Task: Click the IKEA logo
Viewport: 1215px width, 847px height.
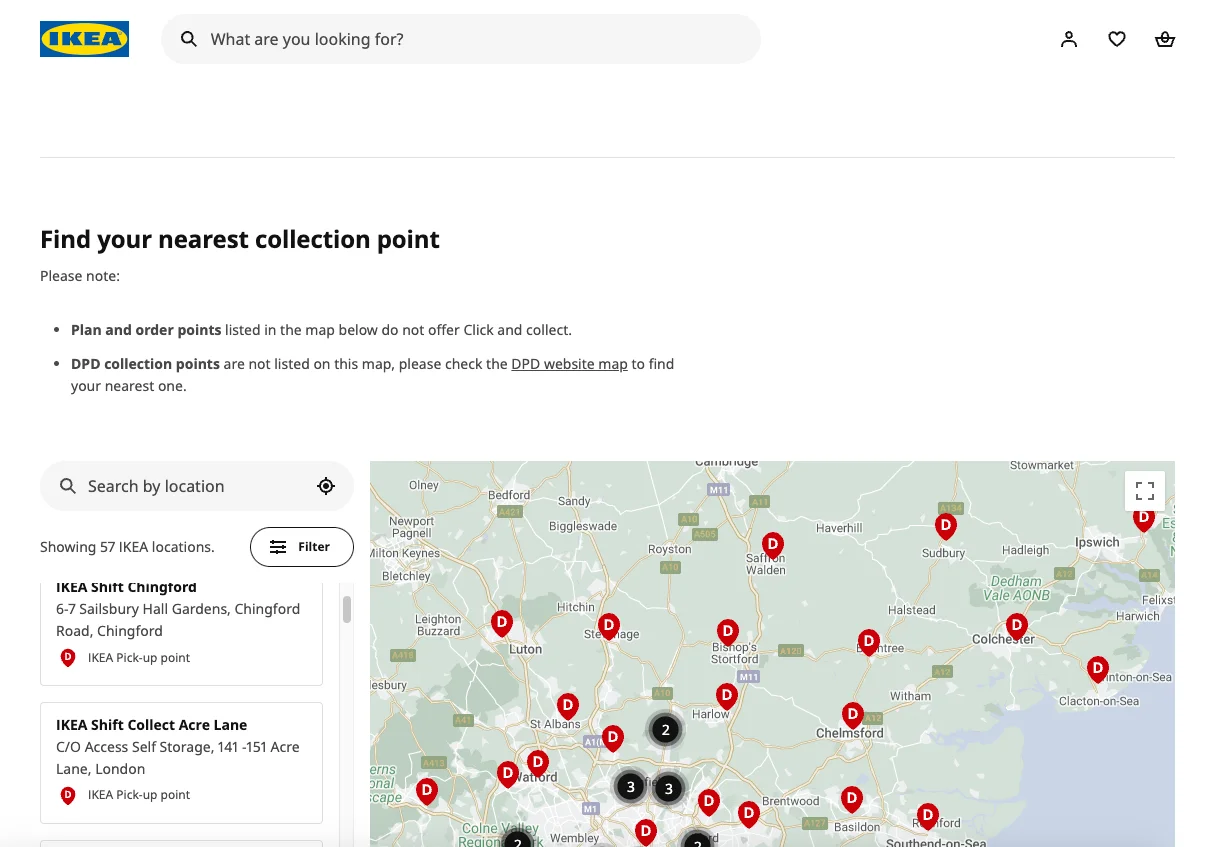Action: (x=84, y=39)
